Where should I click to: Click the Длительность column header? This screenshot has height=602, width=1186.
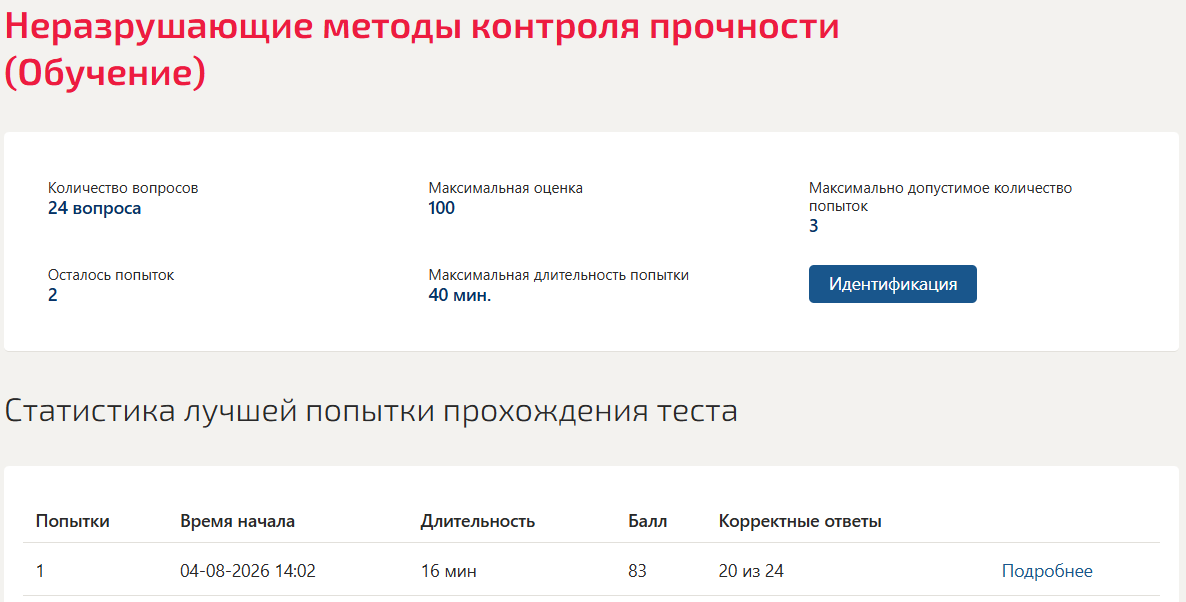pyautogui.click(x=478, y=521)
